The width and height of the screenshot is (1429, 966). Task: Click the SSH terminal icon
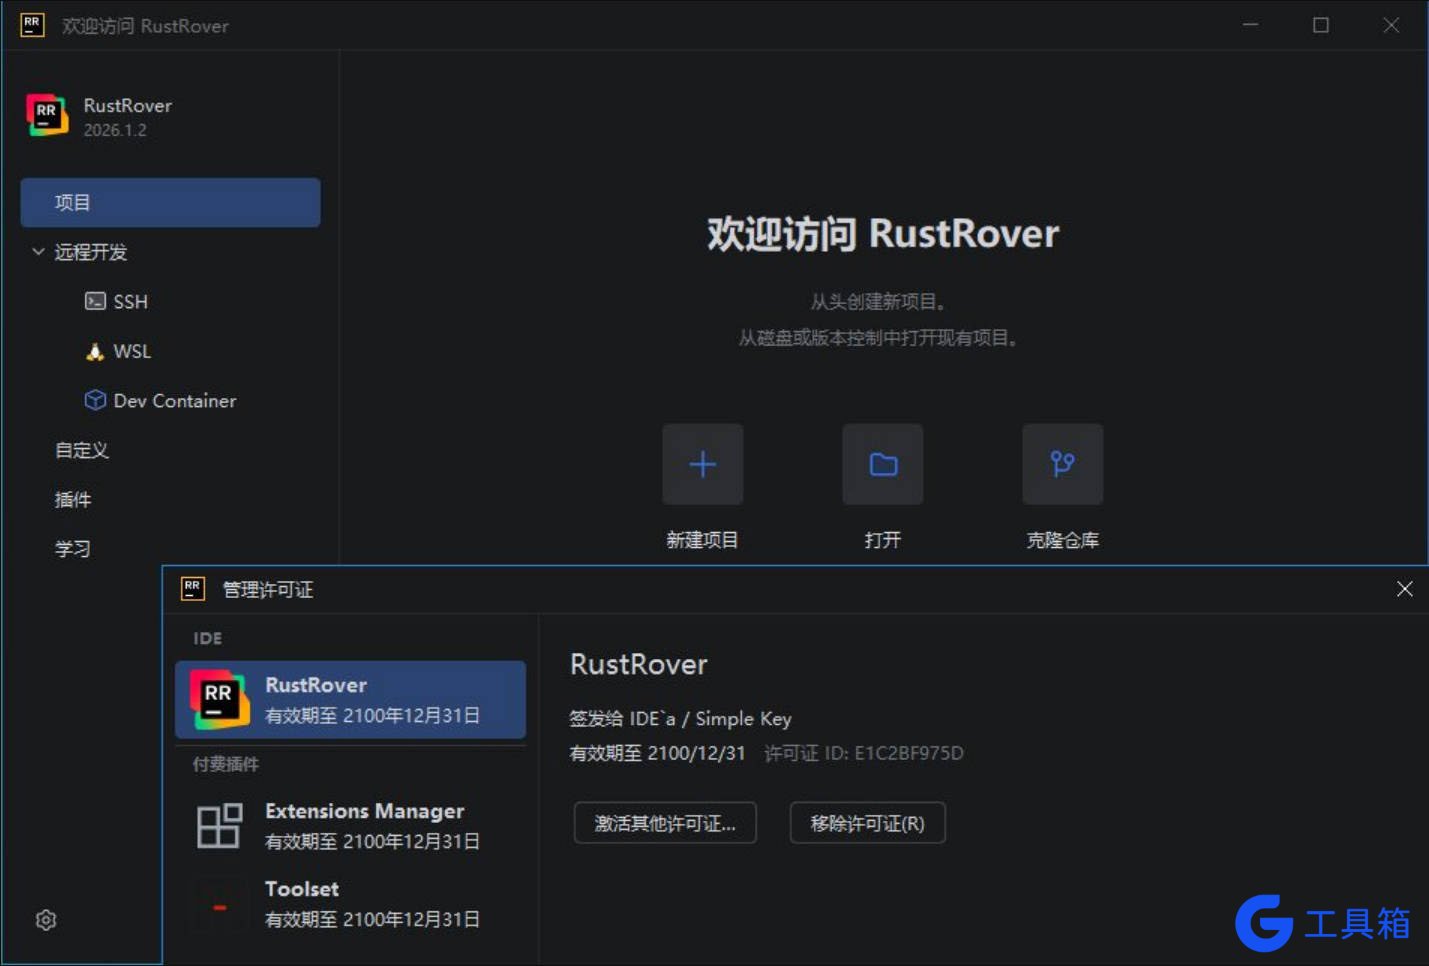[x=95, y=301]
